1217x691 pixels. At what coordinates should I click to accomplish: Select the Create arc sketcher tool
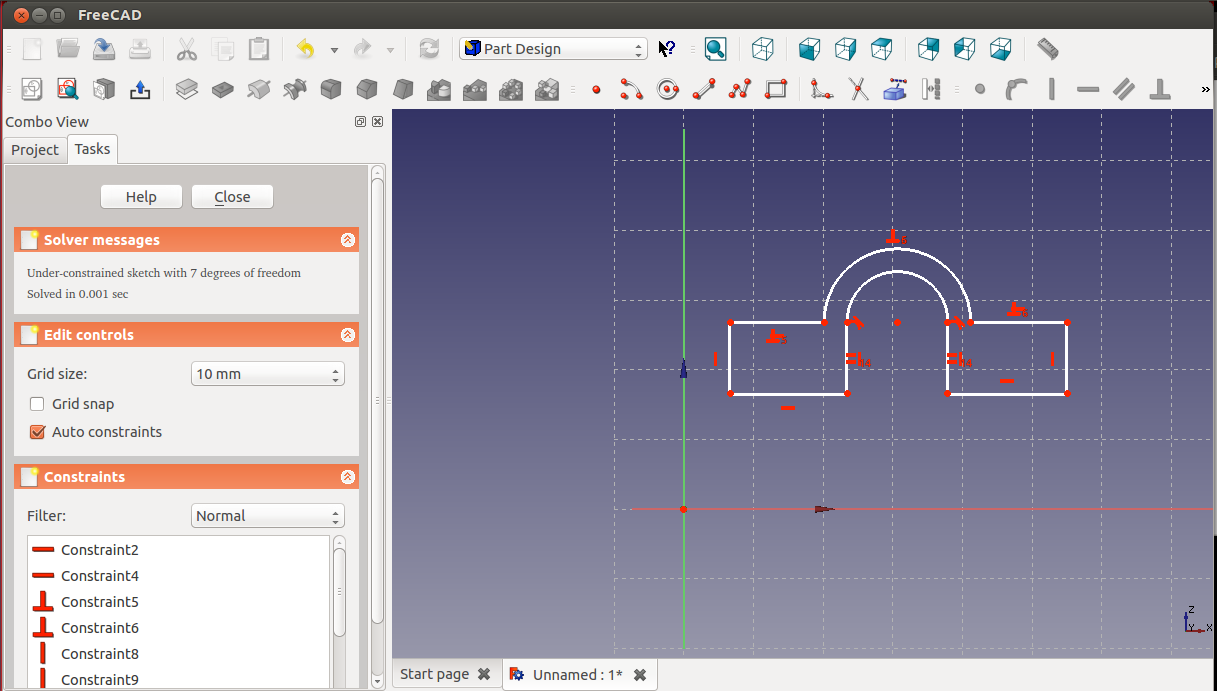tap(631, 90)
